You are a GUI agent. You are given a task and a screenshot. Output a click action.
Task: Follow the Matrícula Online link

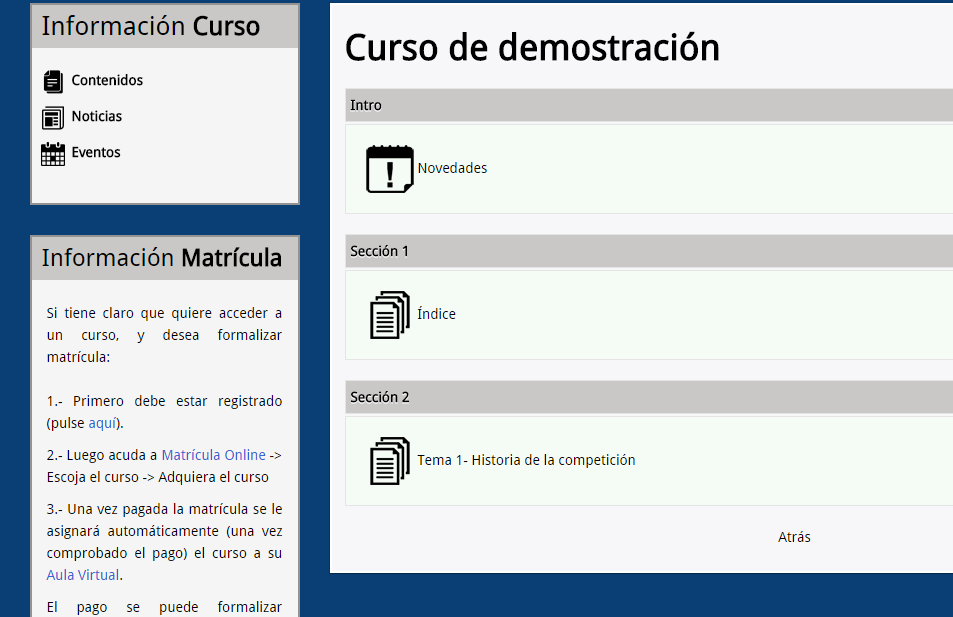[213, 455]
